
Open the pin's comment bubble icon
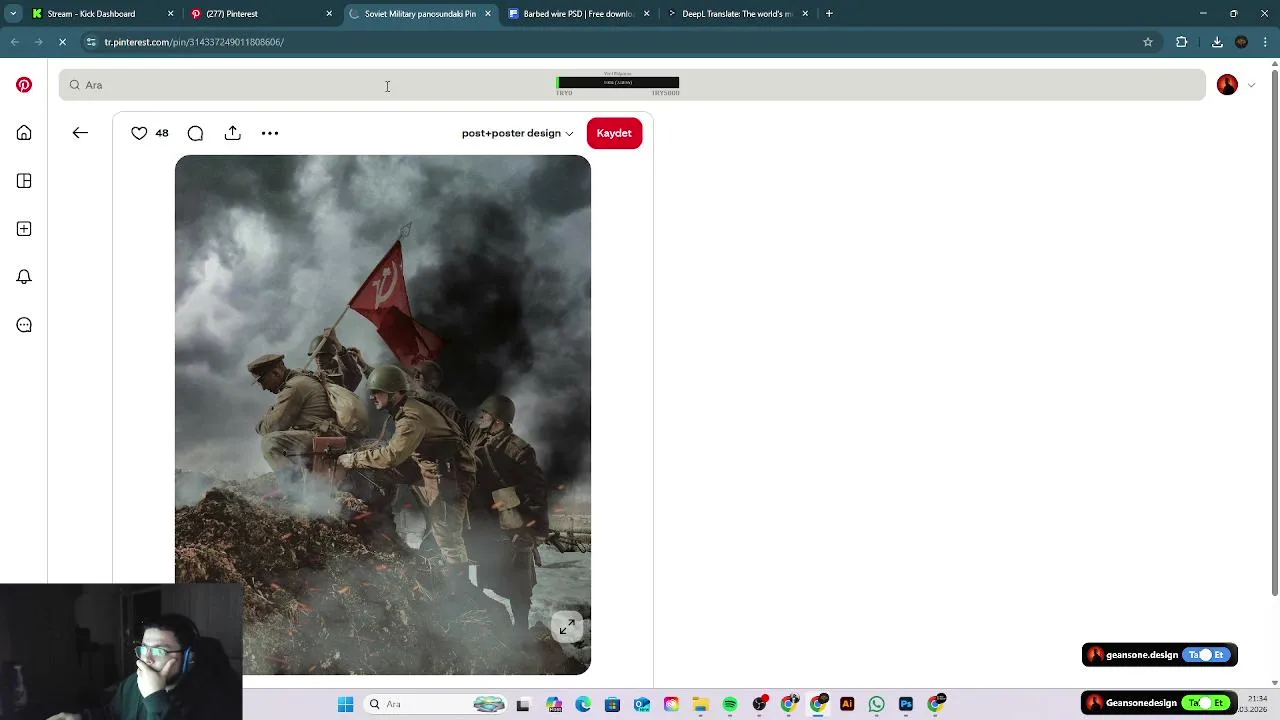pyautogui.click(x=195, y=133)
